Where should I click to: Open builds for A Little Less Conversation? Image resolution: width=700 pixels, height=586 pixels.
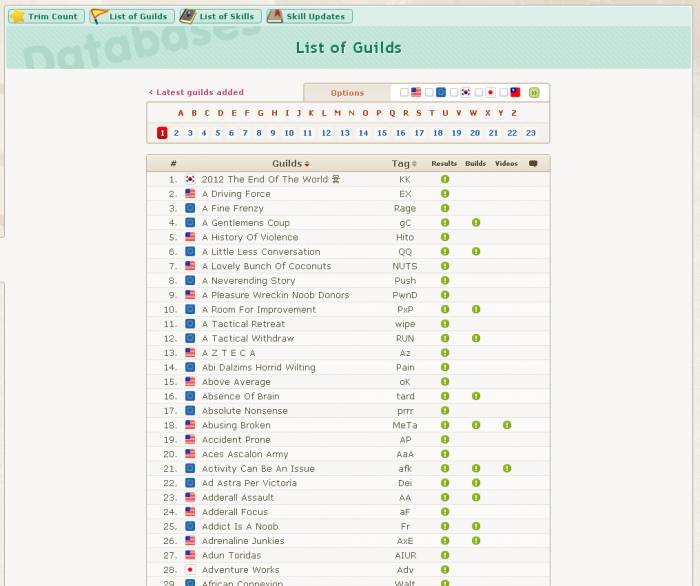476,252
